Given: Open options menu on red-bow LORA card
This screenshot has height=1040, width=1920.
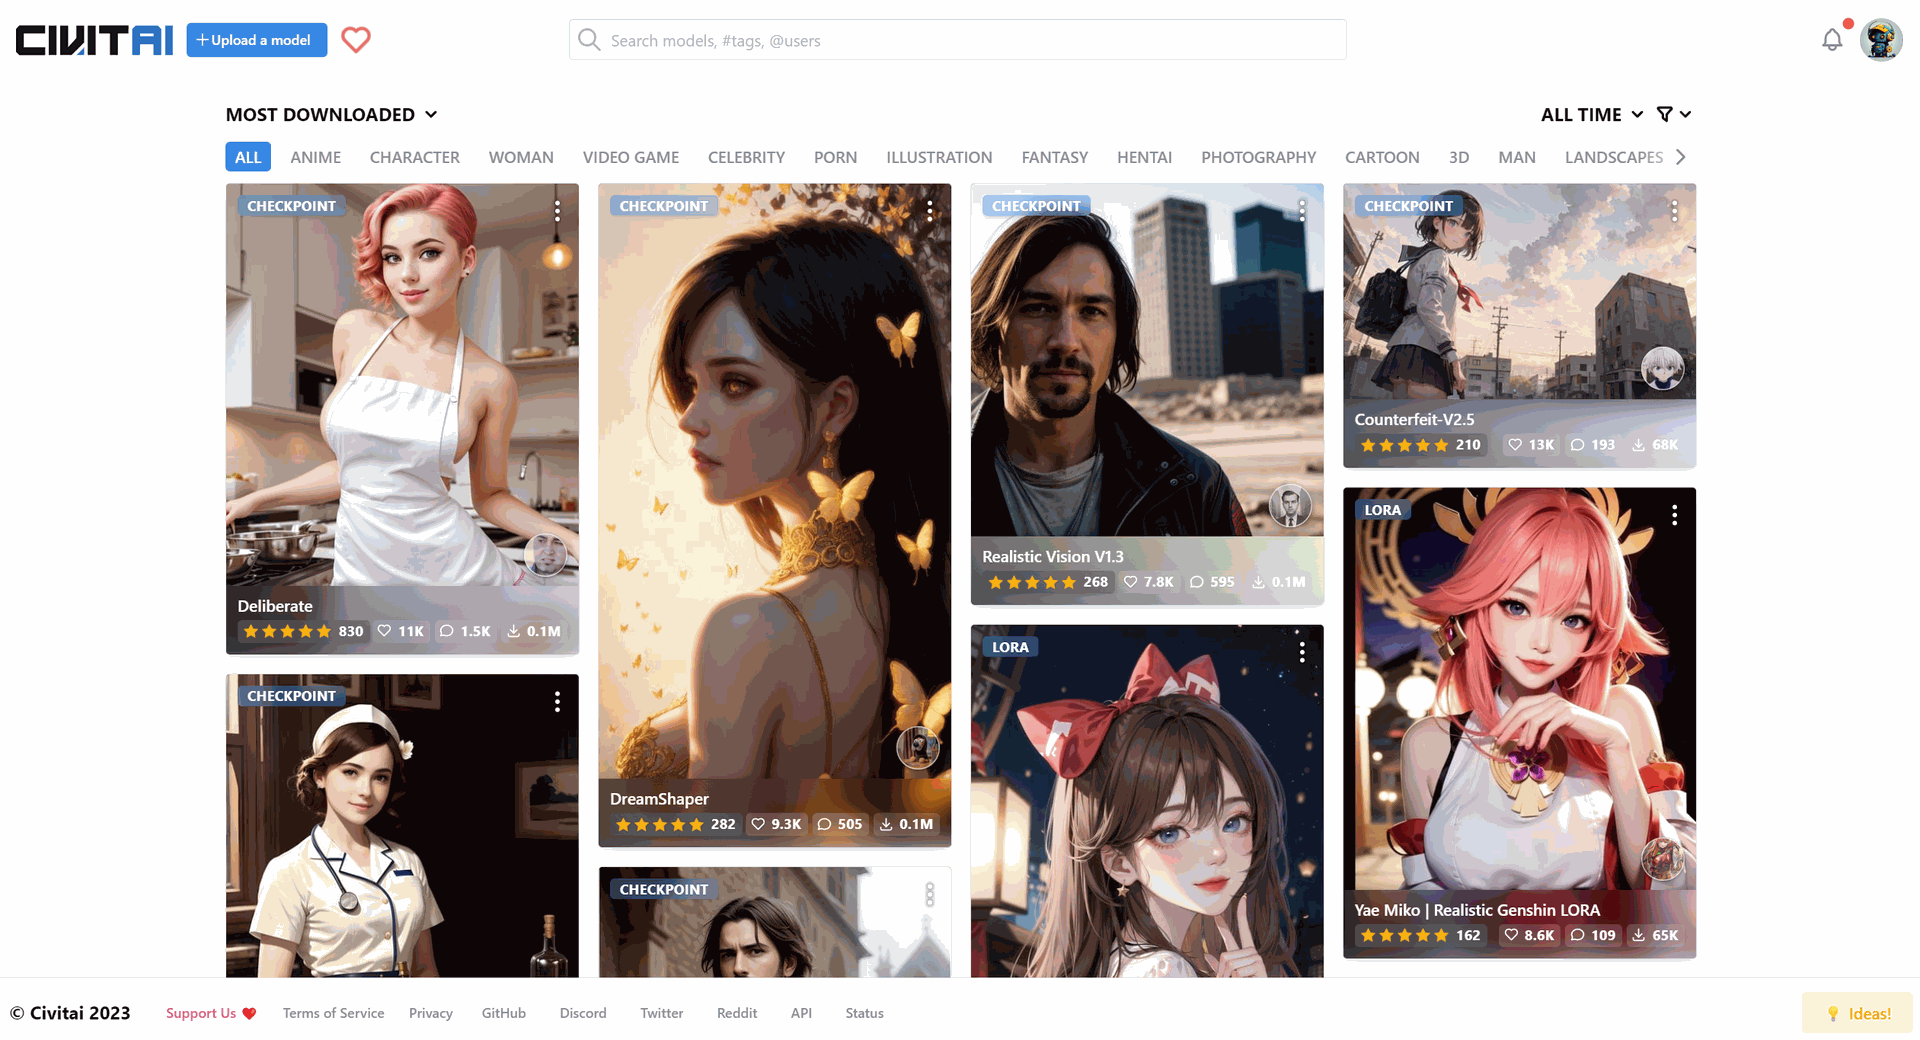Looking at the screenshot, I should (x=1302, y=652).
